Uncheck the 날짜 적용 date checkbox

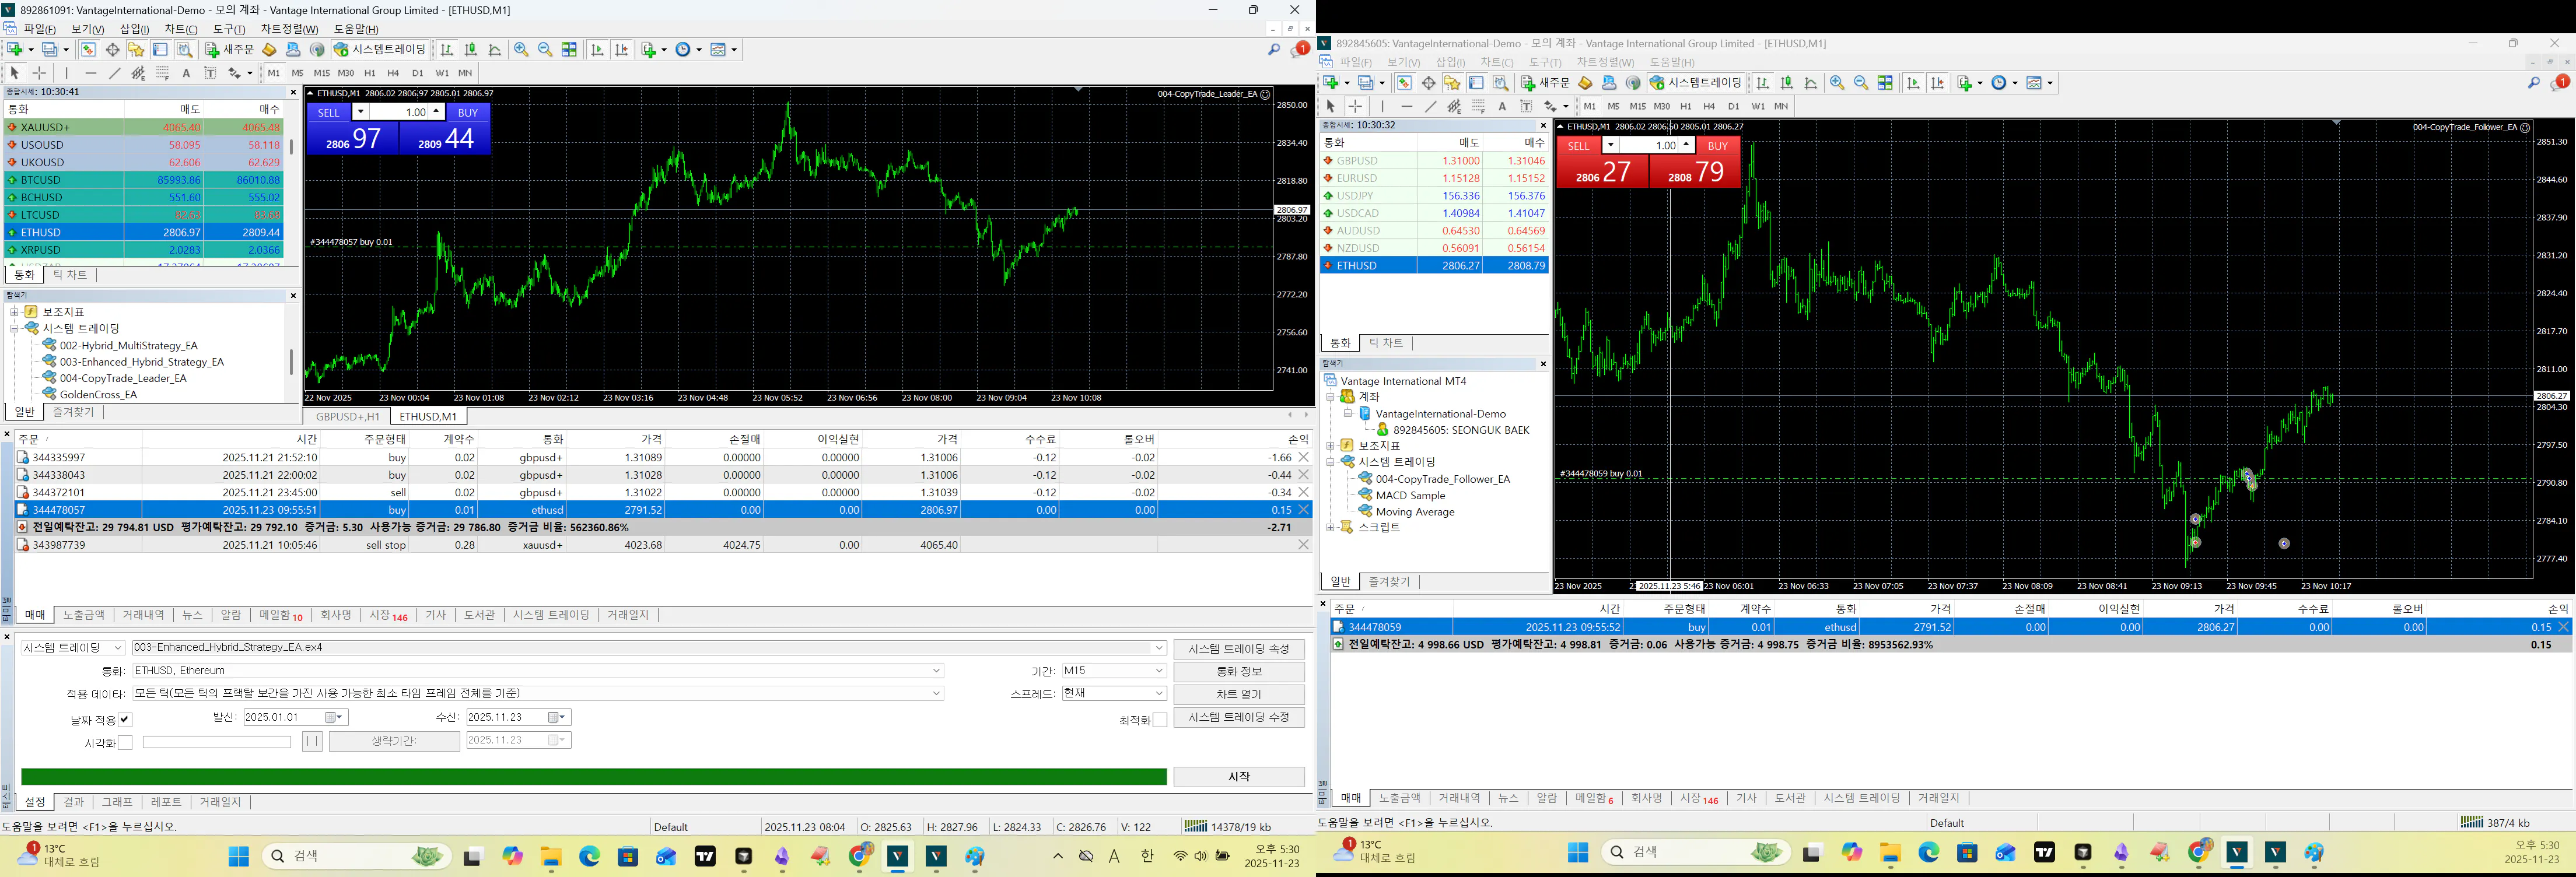tap(125, 720)
